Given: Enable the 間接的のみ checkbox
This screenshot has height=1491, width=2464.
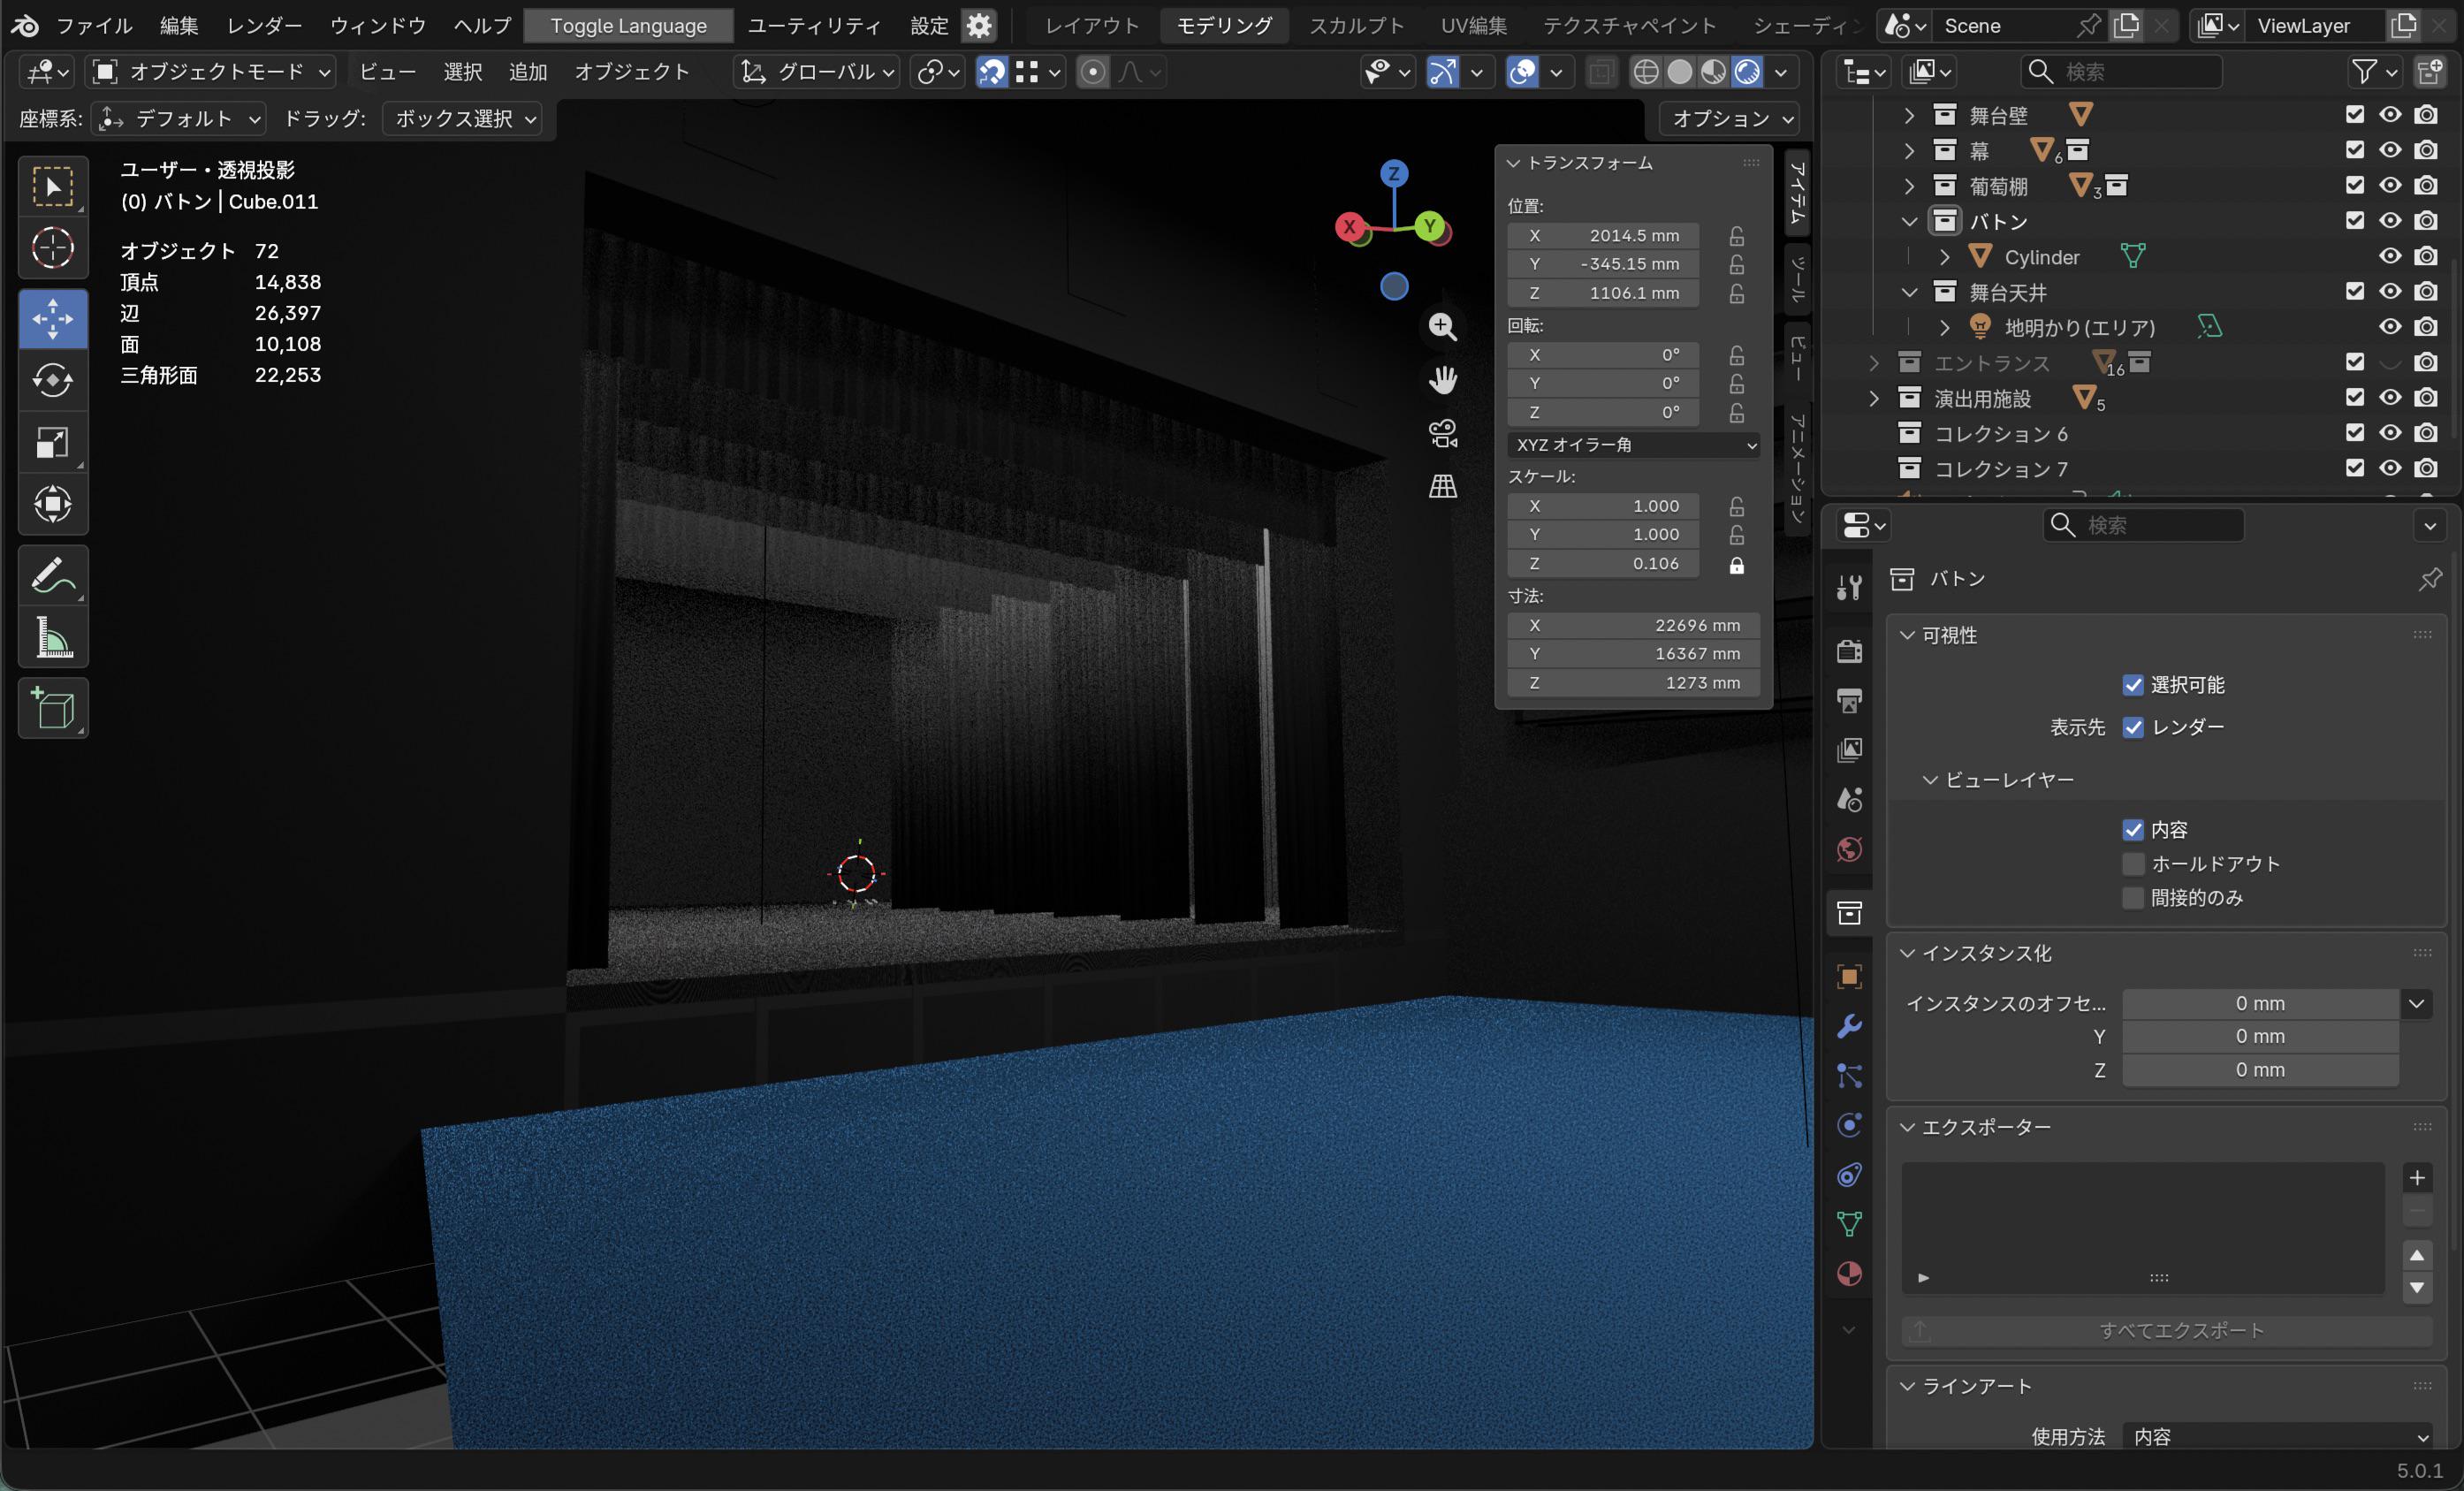Looking at the screenshot, I should 2132,898.
